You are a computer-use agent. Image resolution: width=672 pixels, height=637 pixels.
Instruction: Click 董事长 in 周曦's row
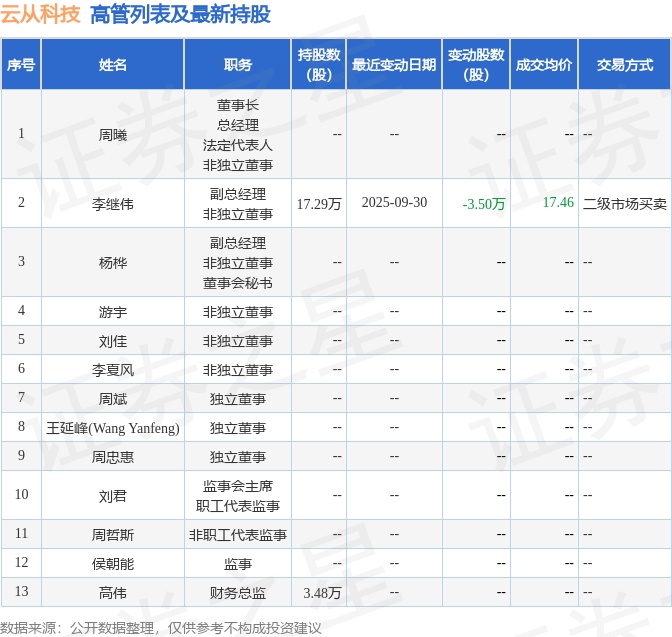pyautogui.click(x=238, y=105)
